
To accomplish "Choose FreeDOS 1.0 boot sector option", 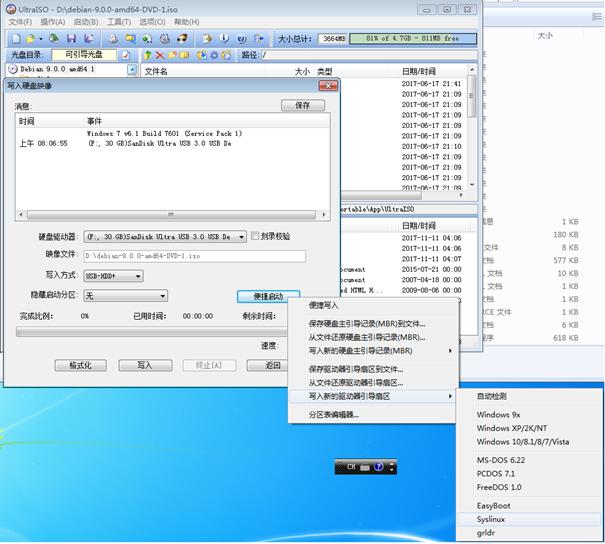I will [x=529, y=487].
